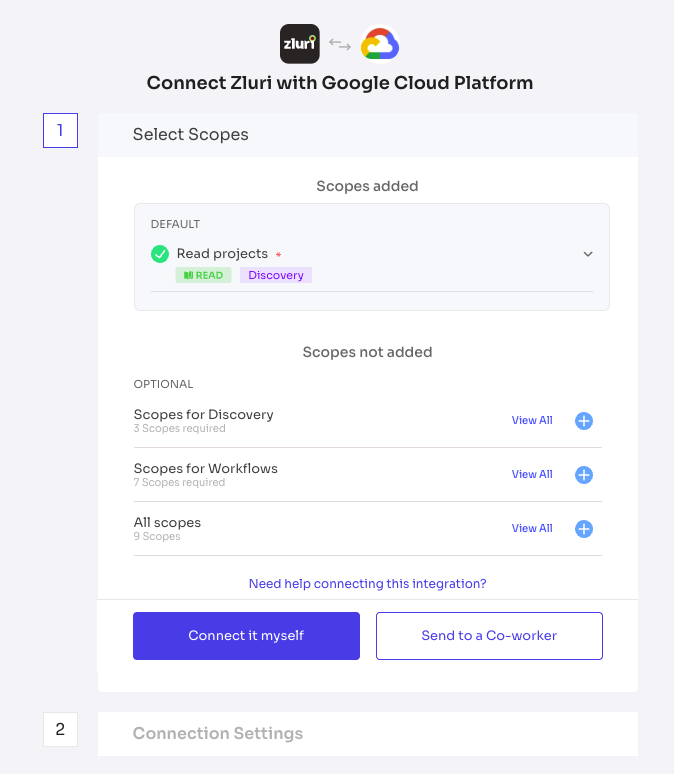Click the green READ badge
Screen dimensions: 674x774
pyautogui.click(x=203, y=275)
